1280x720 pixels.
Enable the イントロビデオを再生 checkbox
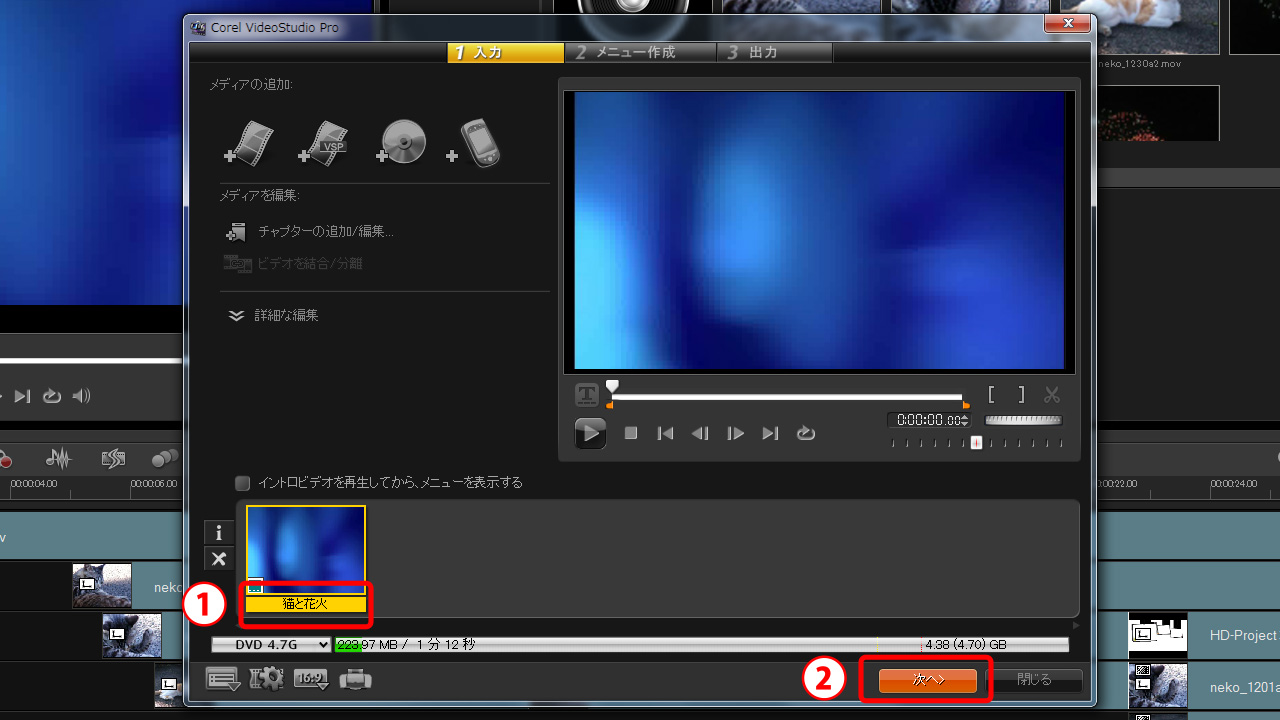(x=243, y=483)
